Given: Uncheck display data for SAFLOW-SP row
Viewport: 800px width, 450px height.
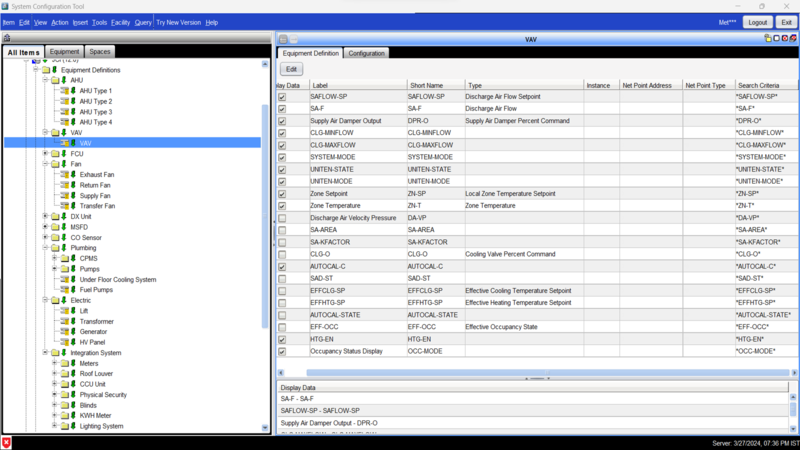Looking at the screenshot, I should [282, 97].
